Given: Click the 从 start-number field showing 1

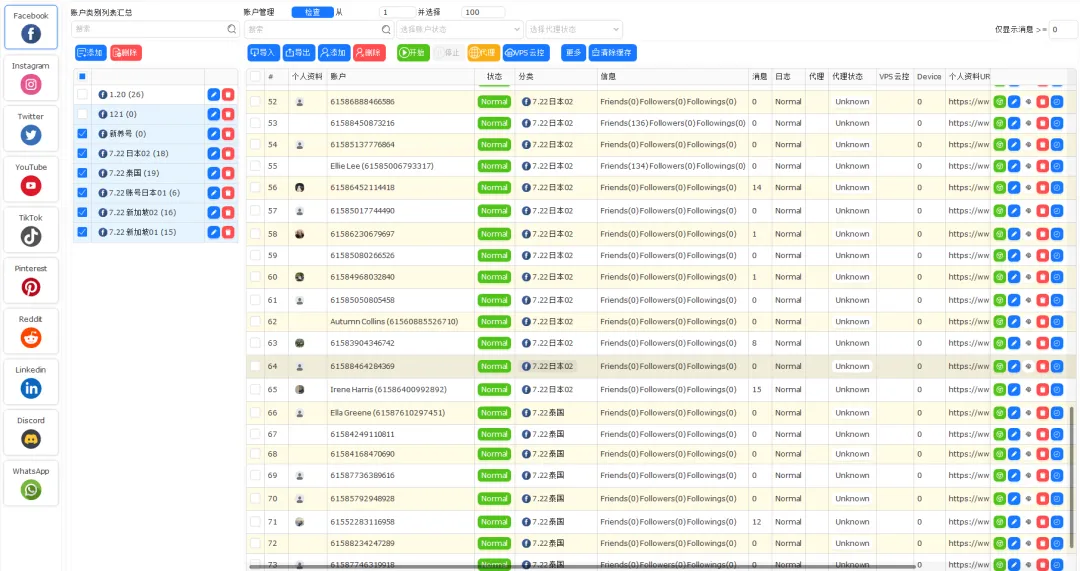Looking at the screenshot, I should tap(397, 12).
